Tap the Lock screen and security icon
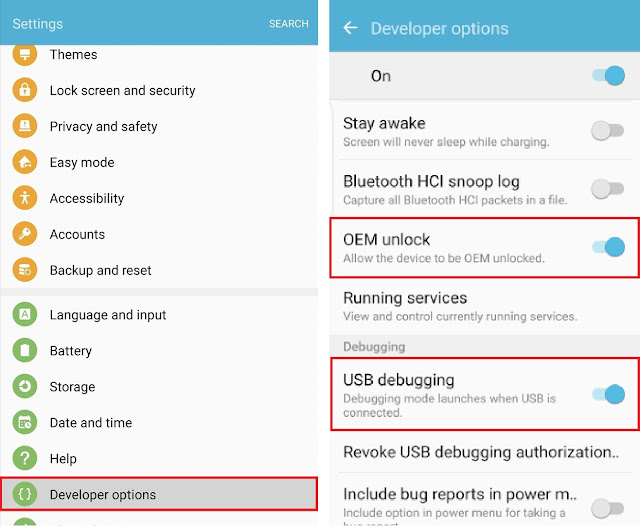This screenshot has height=526, width=640. coord(25,90)
